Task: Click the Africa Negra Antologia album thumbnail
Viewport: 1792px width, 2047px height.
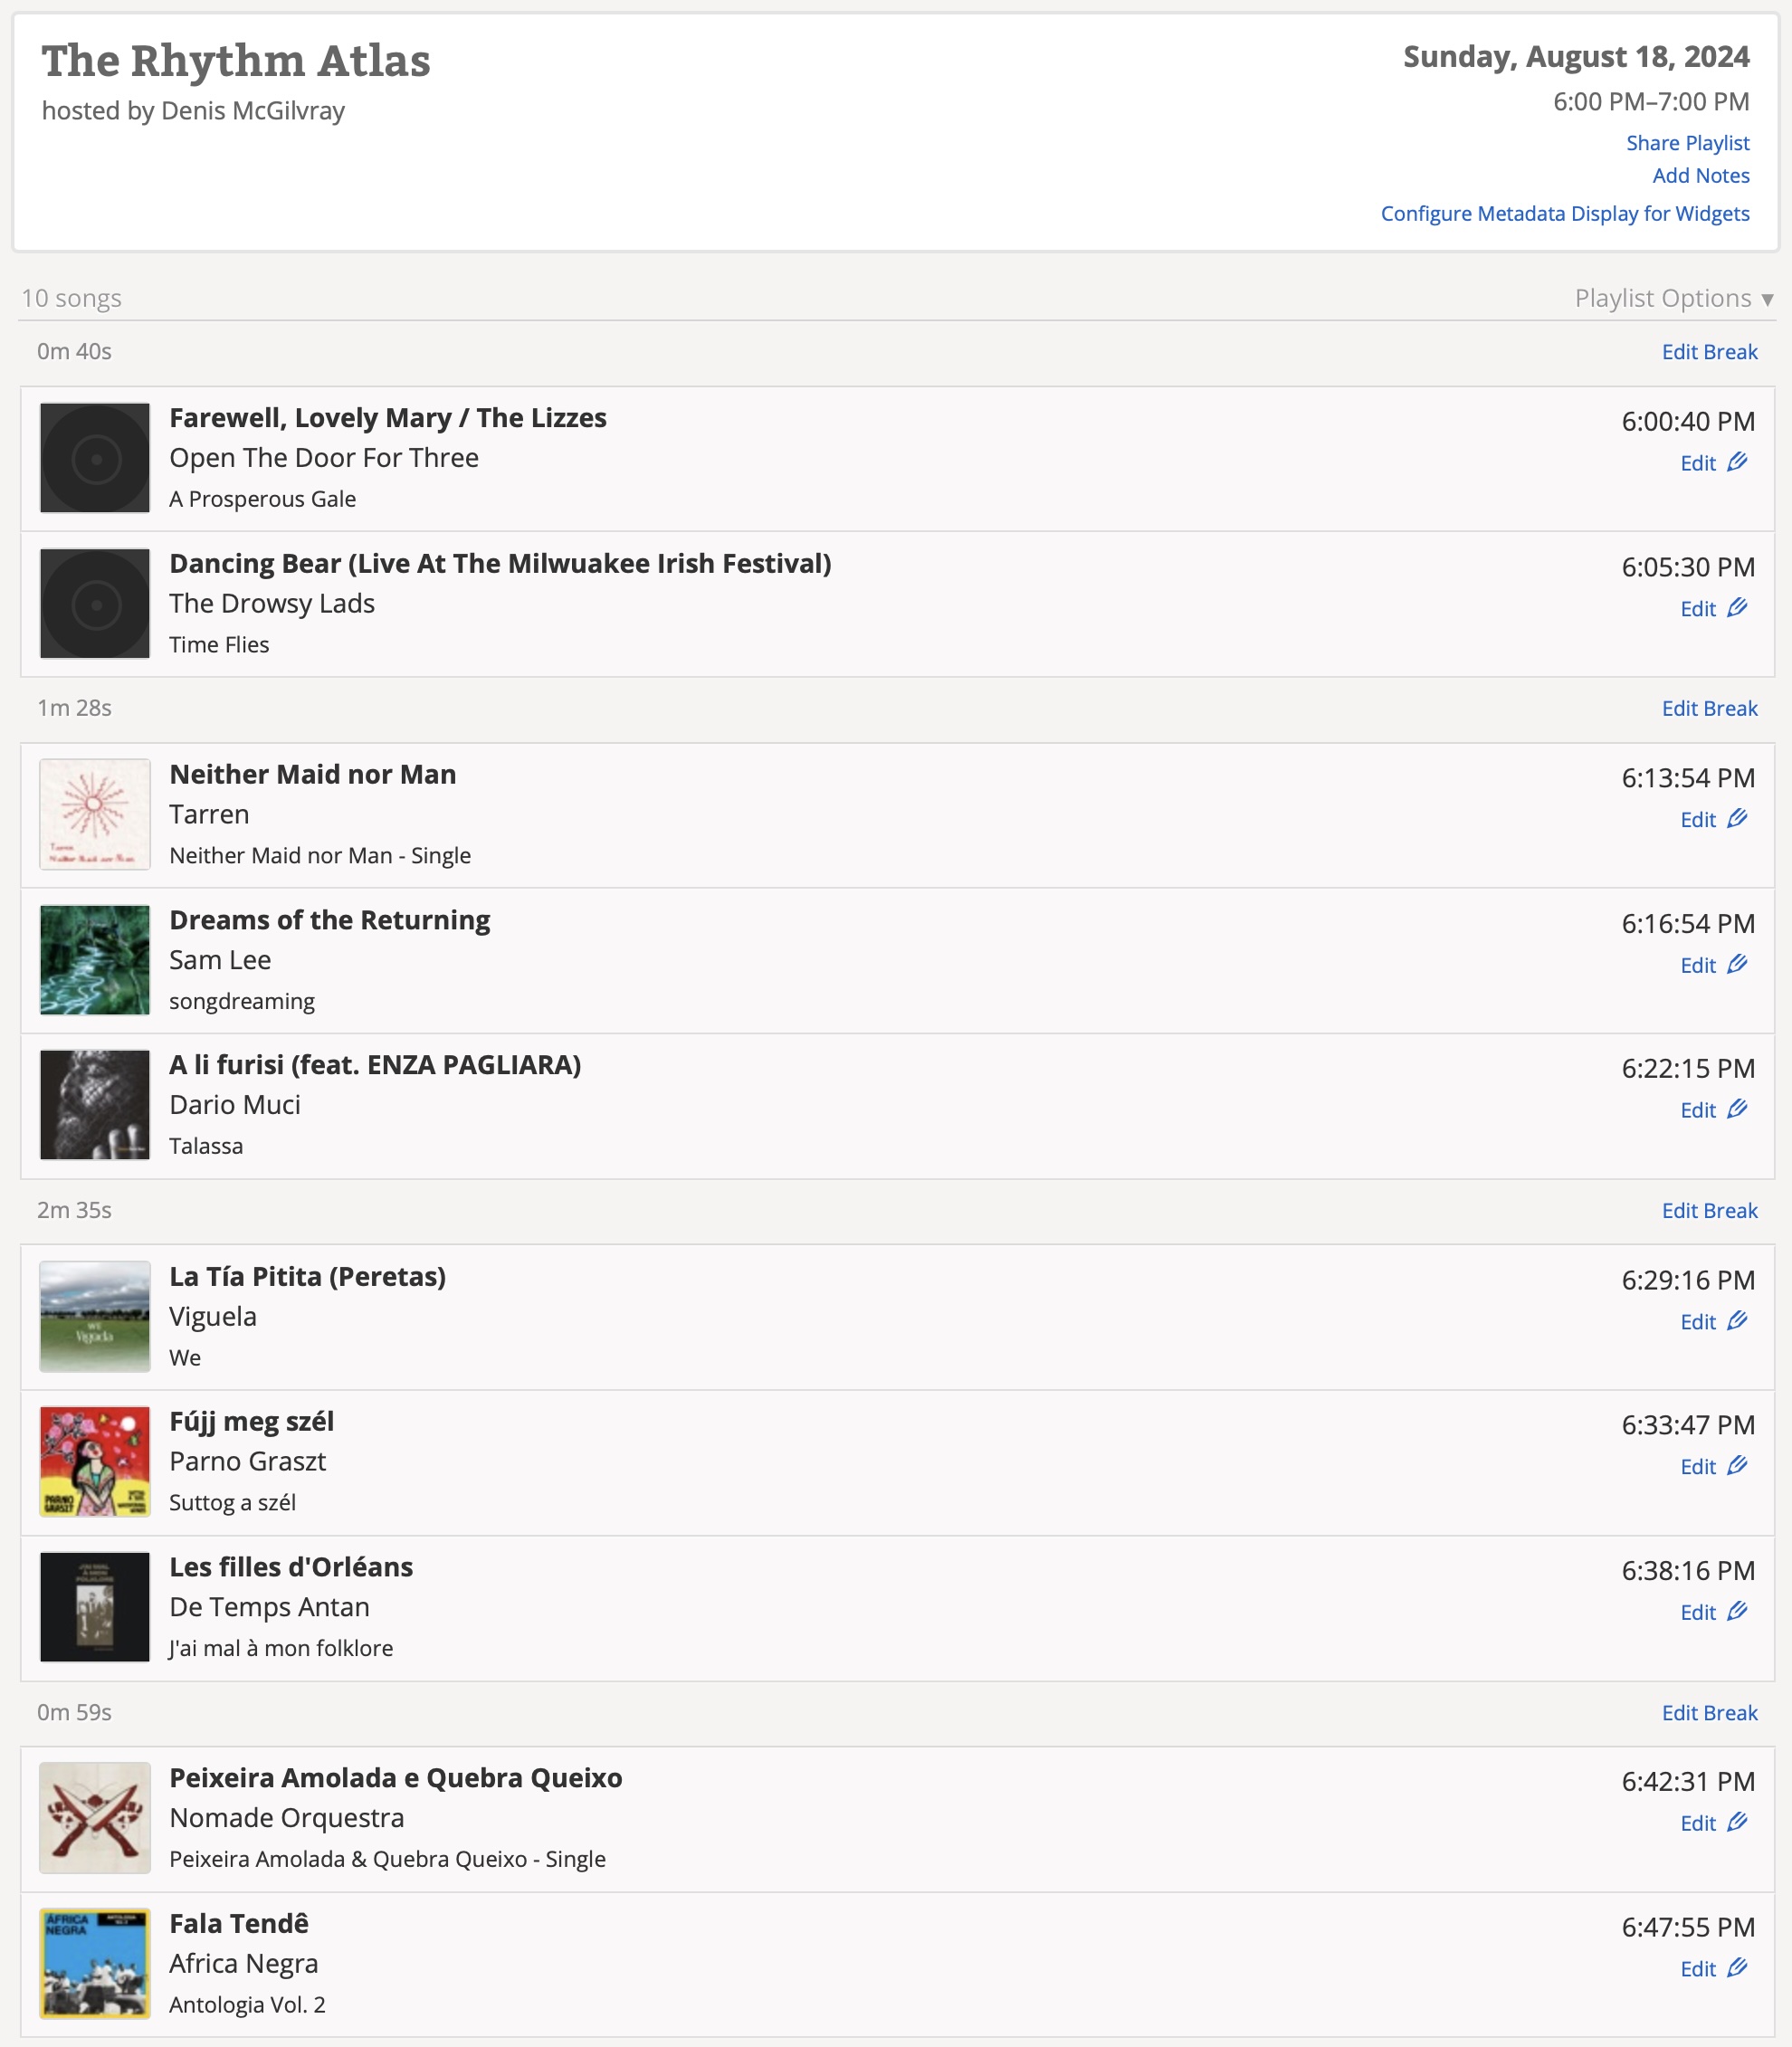Action: (95, 1963)
